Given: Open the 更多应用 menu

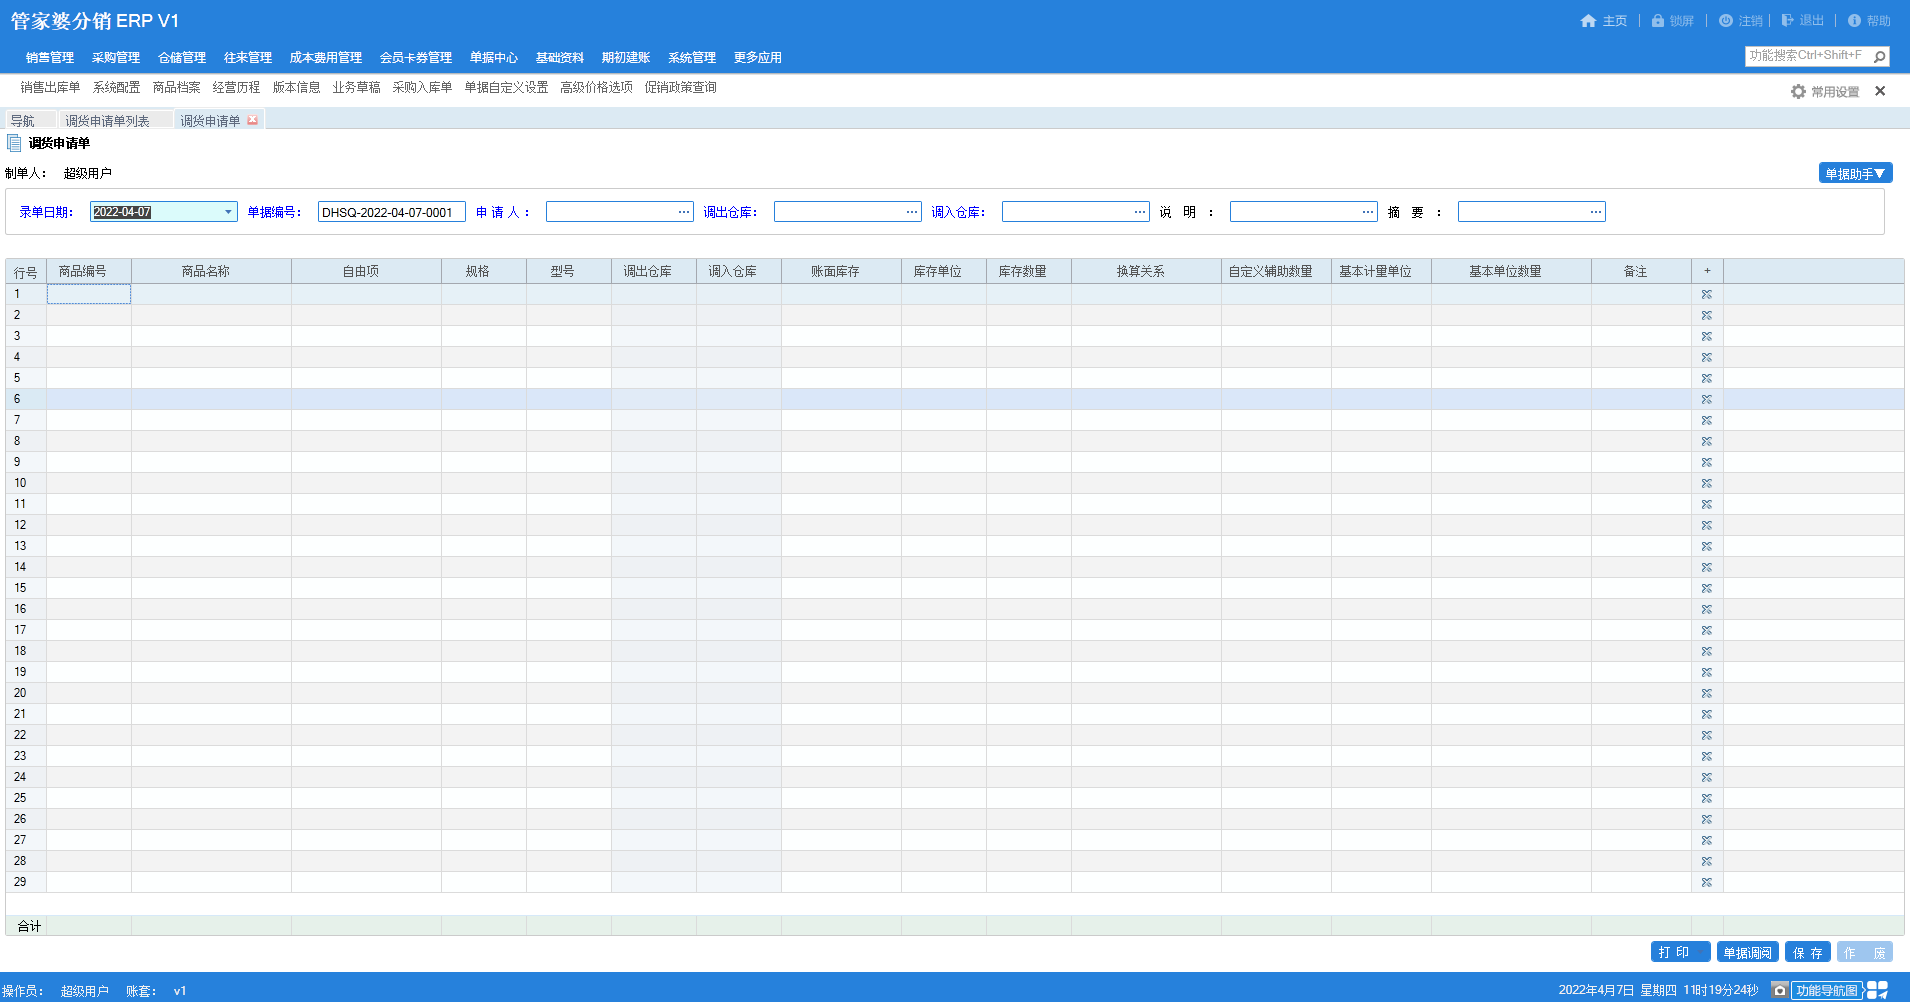Looking at the screenshot, I should (758, 58).
